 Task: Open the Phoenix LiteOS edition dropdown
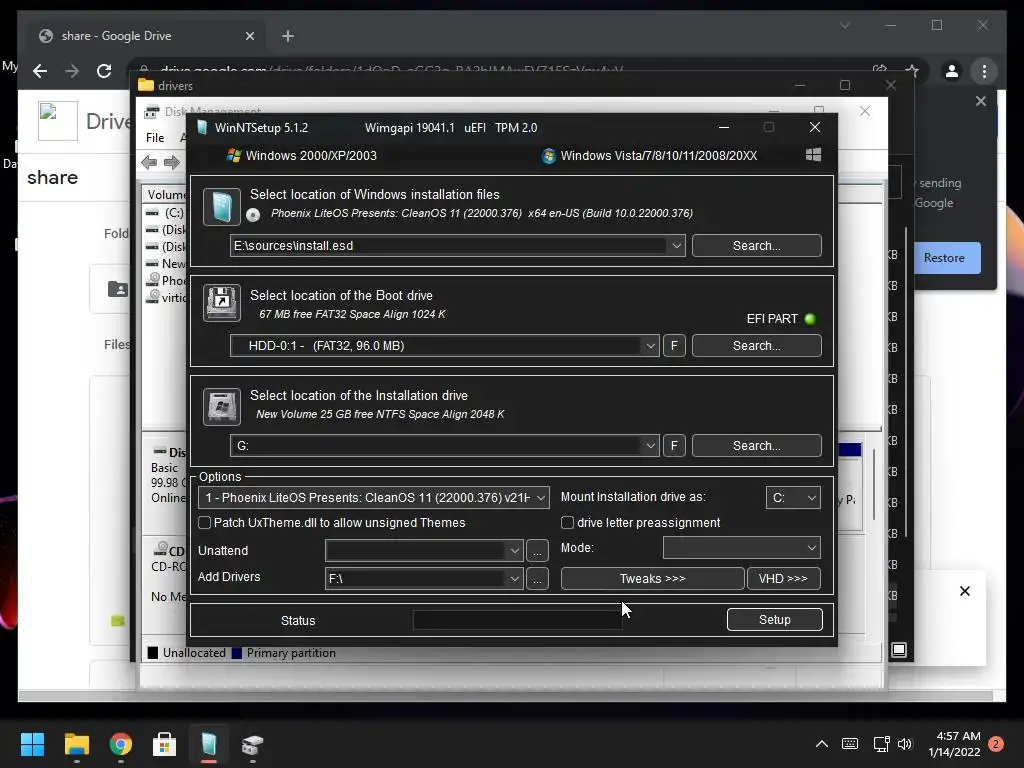(374, 498)
